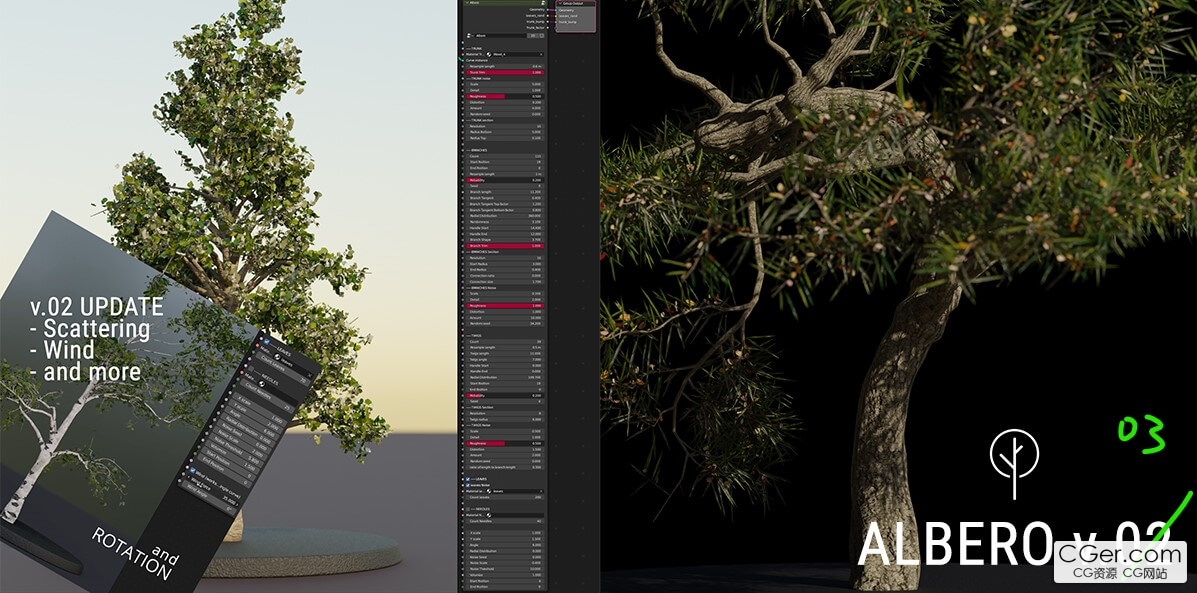
Task: Click the Branch Trim slider
Action: pyautogui.click(x=505, y=246)
